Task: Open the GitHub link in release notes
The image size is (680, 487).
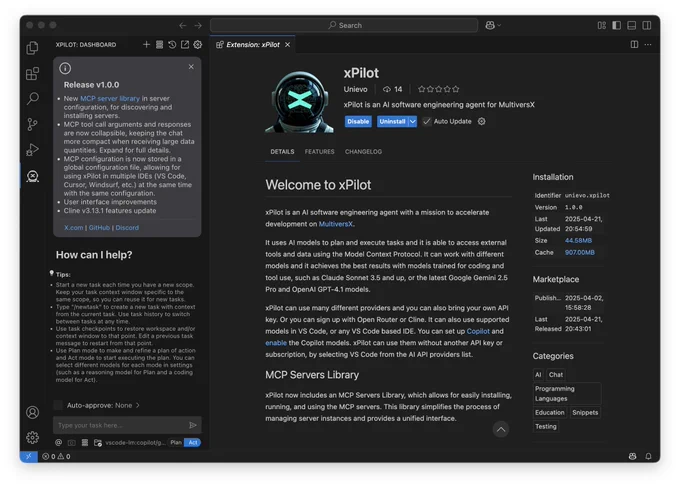Action: point(99,228)
